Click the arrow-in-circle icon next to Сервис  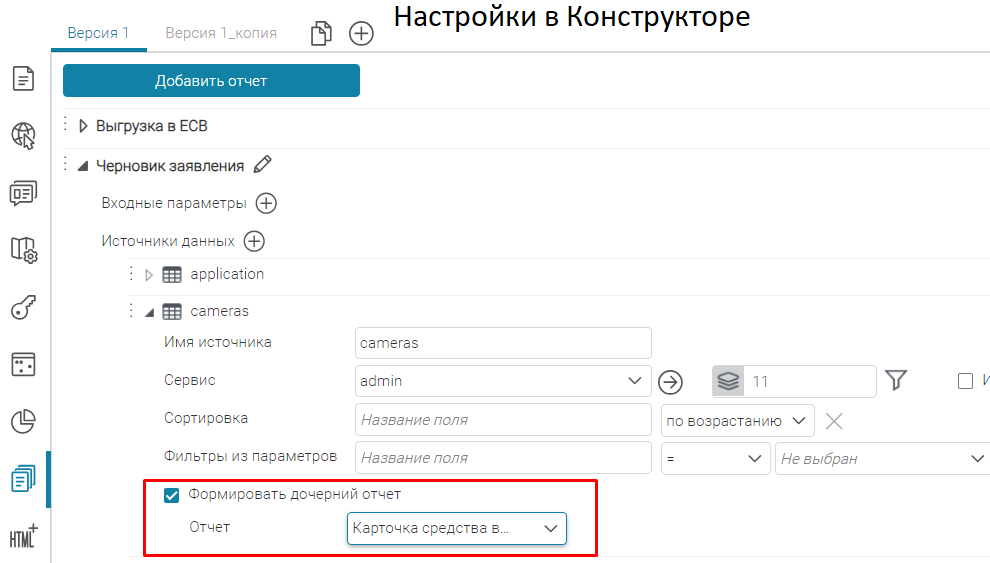(x=670, y=381)
